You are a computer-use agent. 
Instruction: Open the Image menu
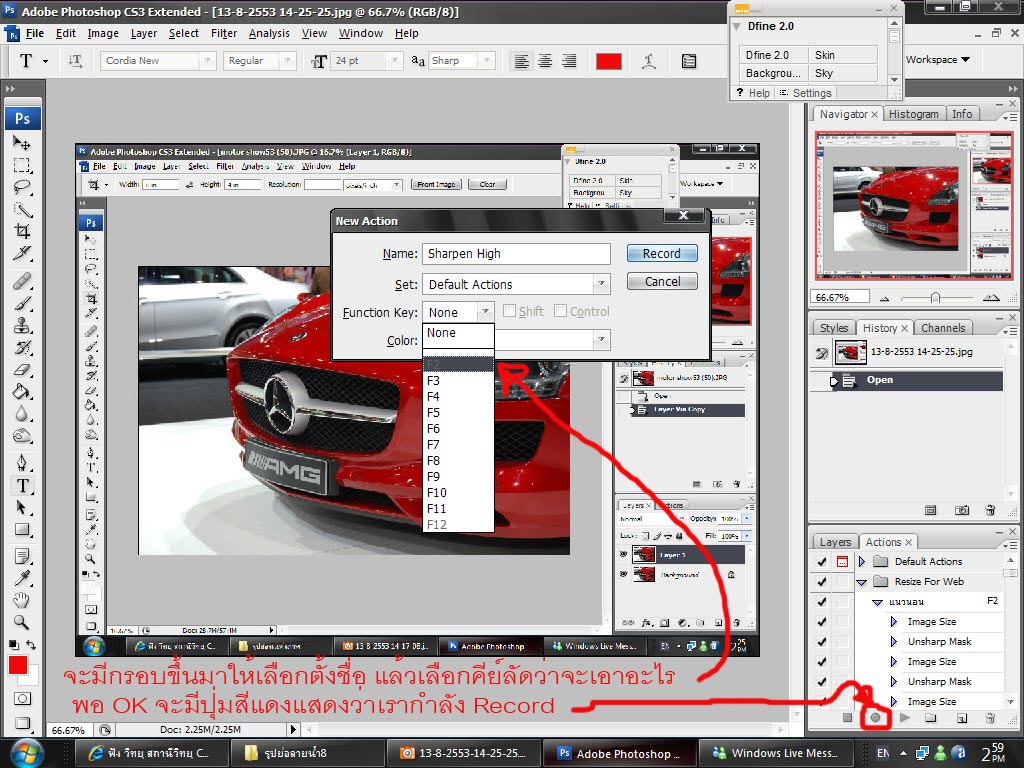(x=103, y=33)
